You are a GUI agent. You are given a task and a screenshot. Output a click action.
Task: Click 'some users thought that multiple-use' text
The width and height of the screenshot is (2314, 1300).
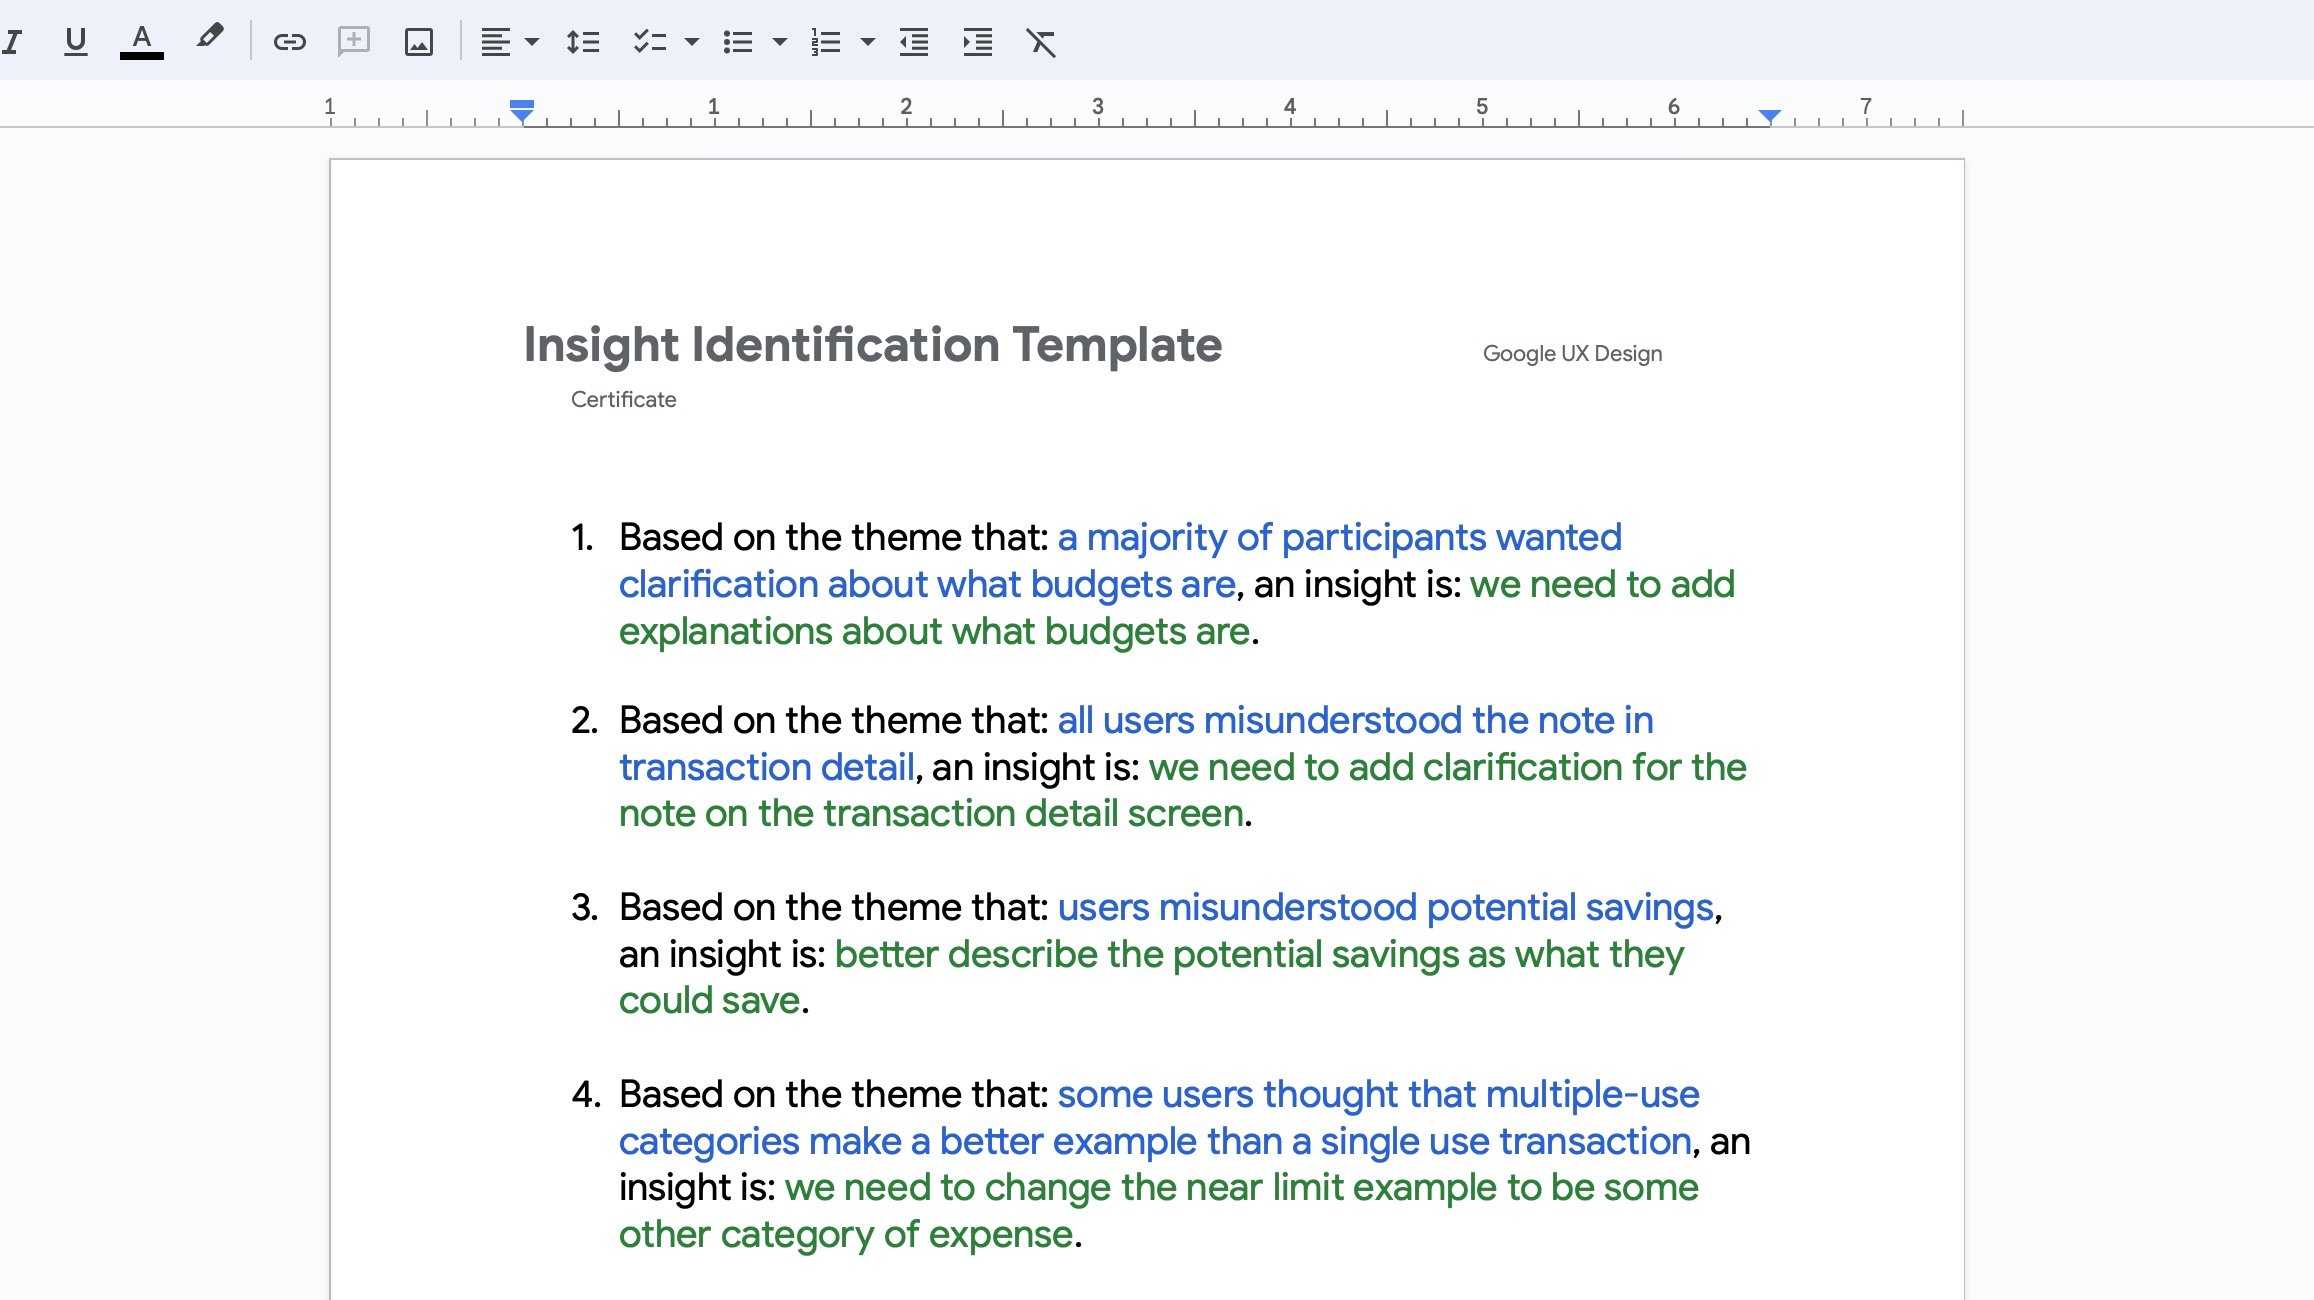[1378, 1094]
